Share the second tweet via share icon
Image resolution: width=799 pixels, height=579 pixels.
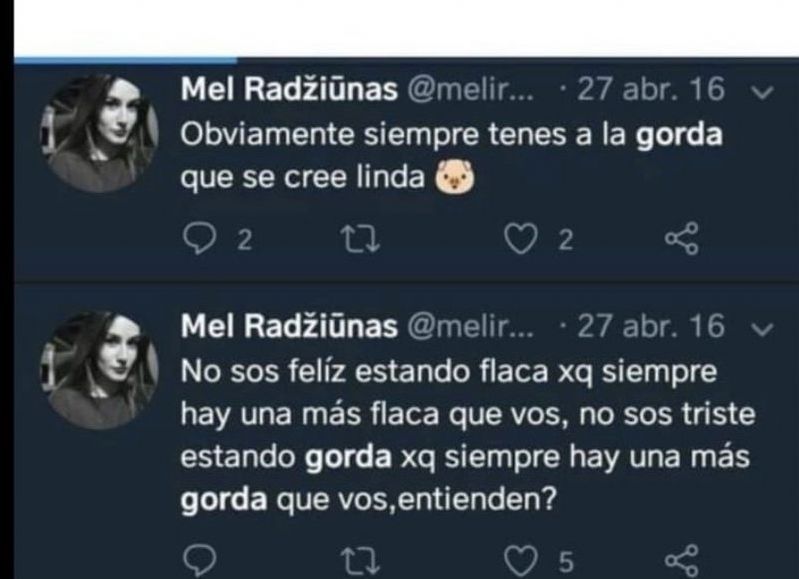point(682,561)
